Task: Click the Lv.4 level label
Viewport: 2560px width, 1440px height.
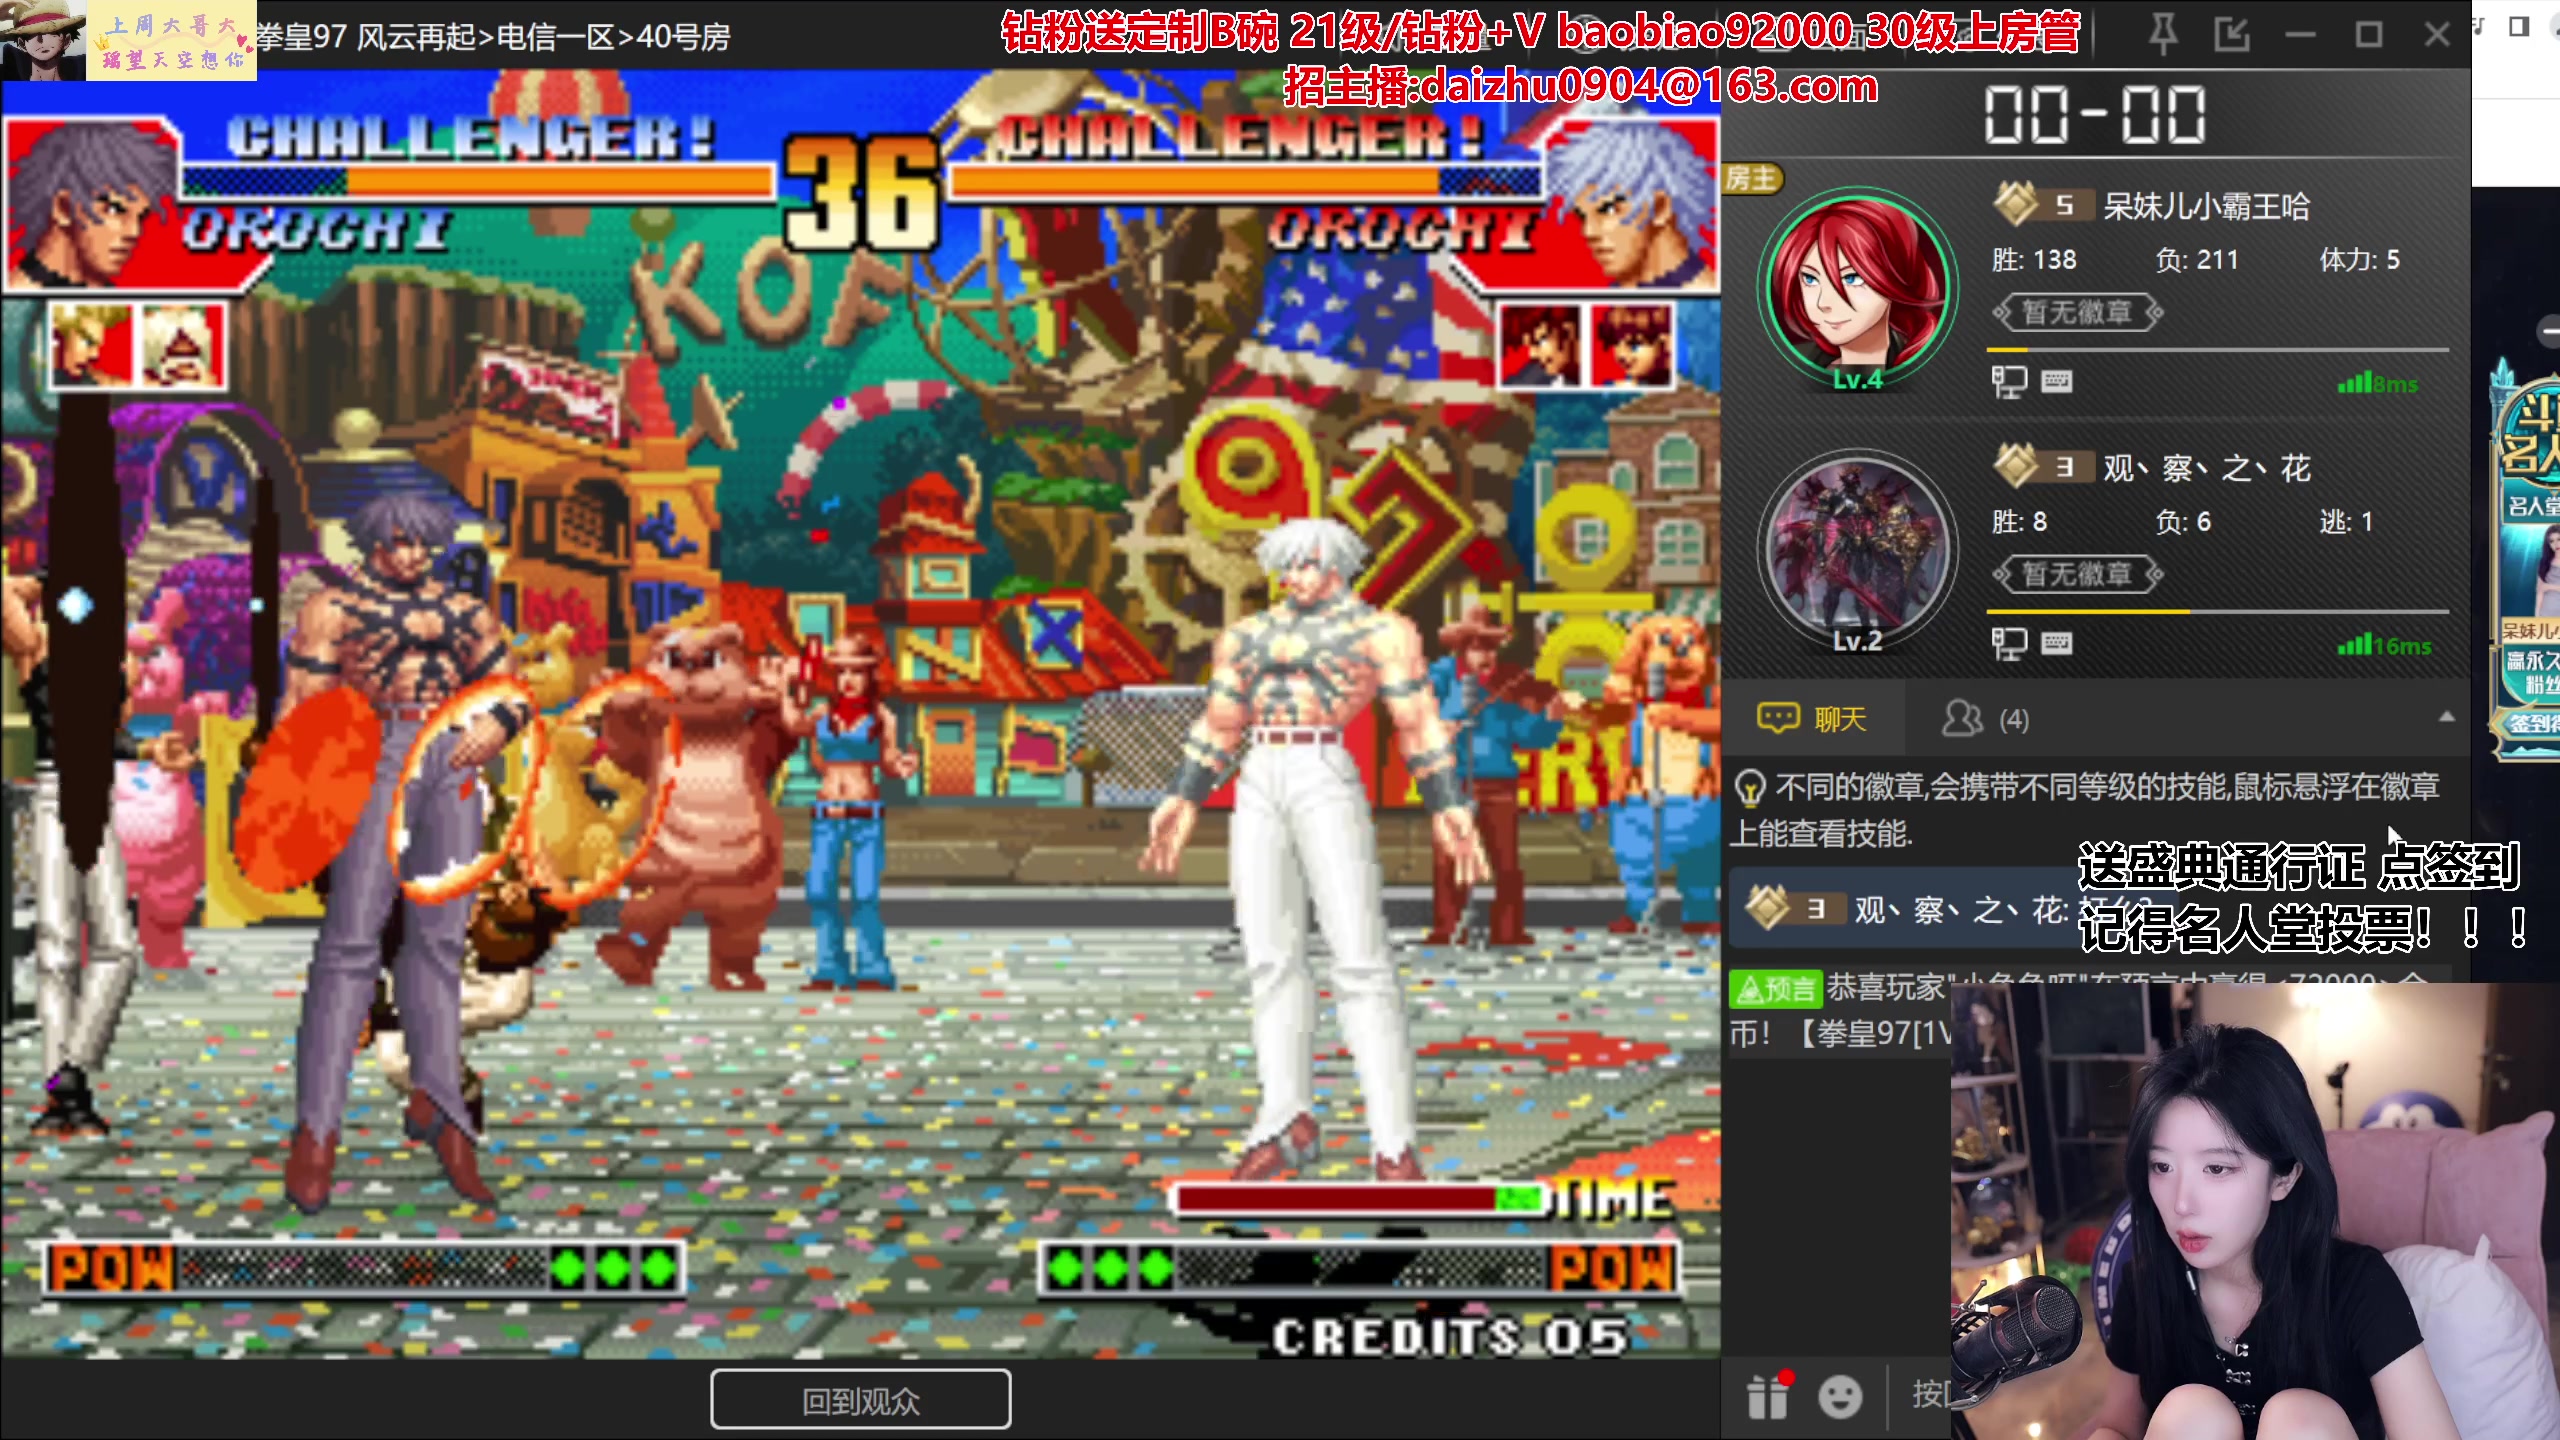Action: [1858, 380]
